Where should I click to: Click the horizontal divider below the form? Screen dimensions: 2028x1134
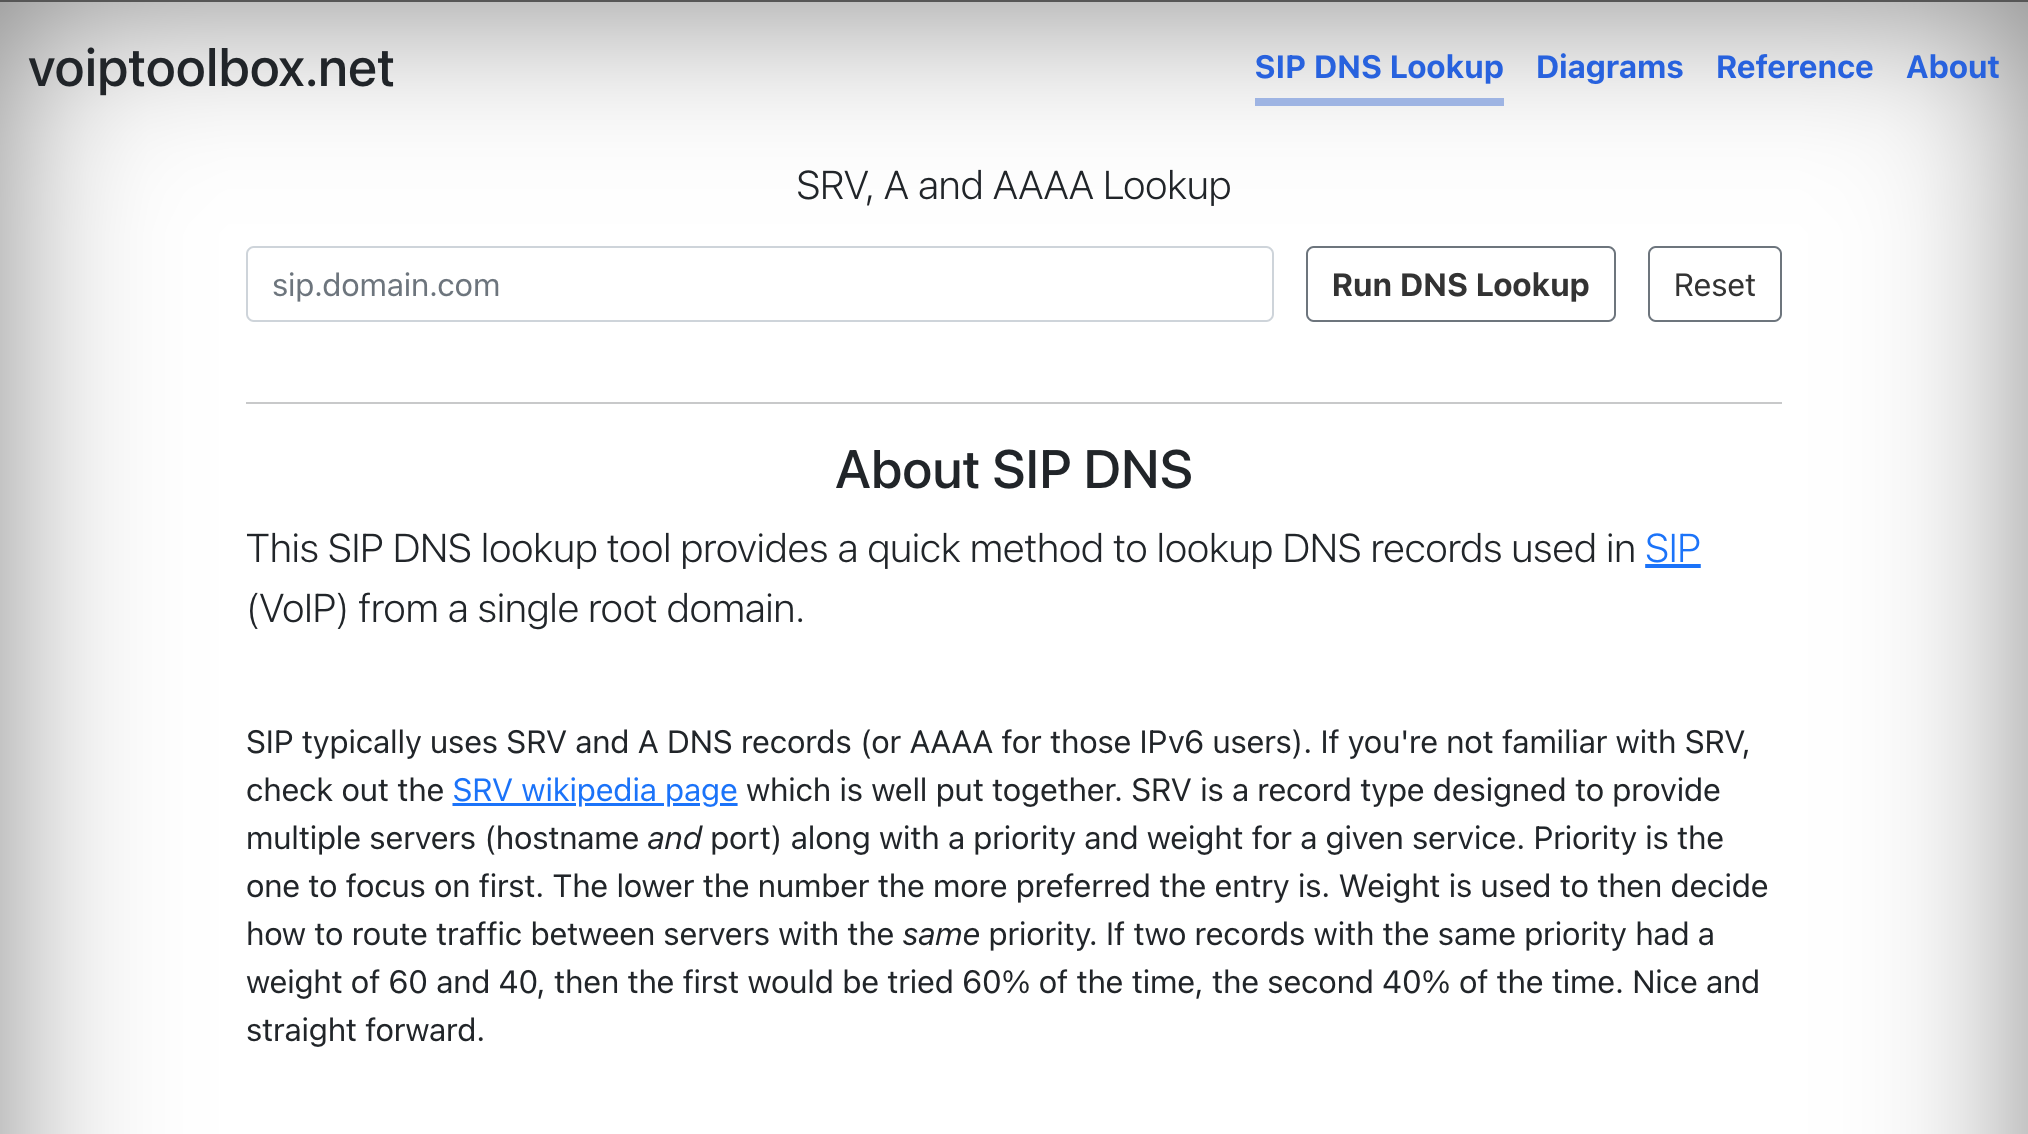1013,403
